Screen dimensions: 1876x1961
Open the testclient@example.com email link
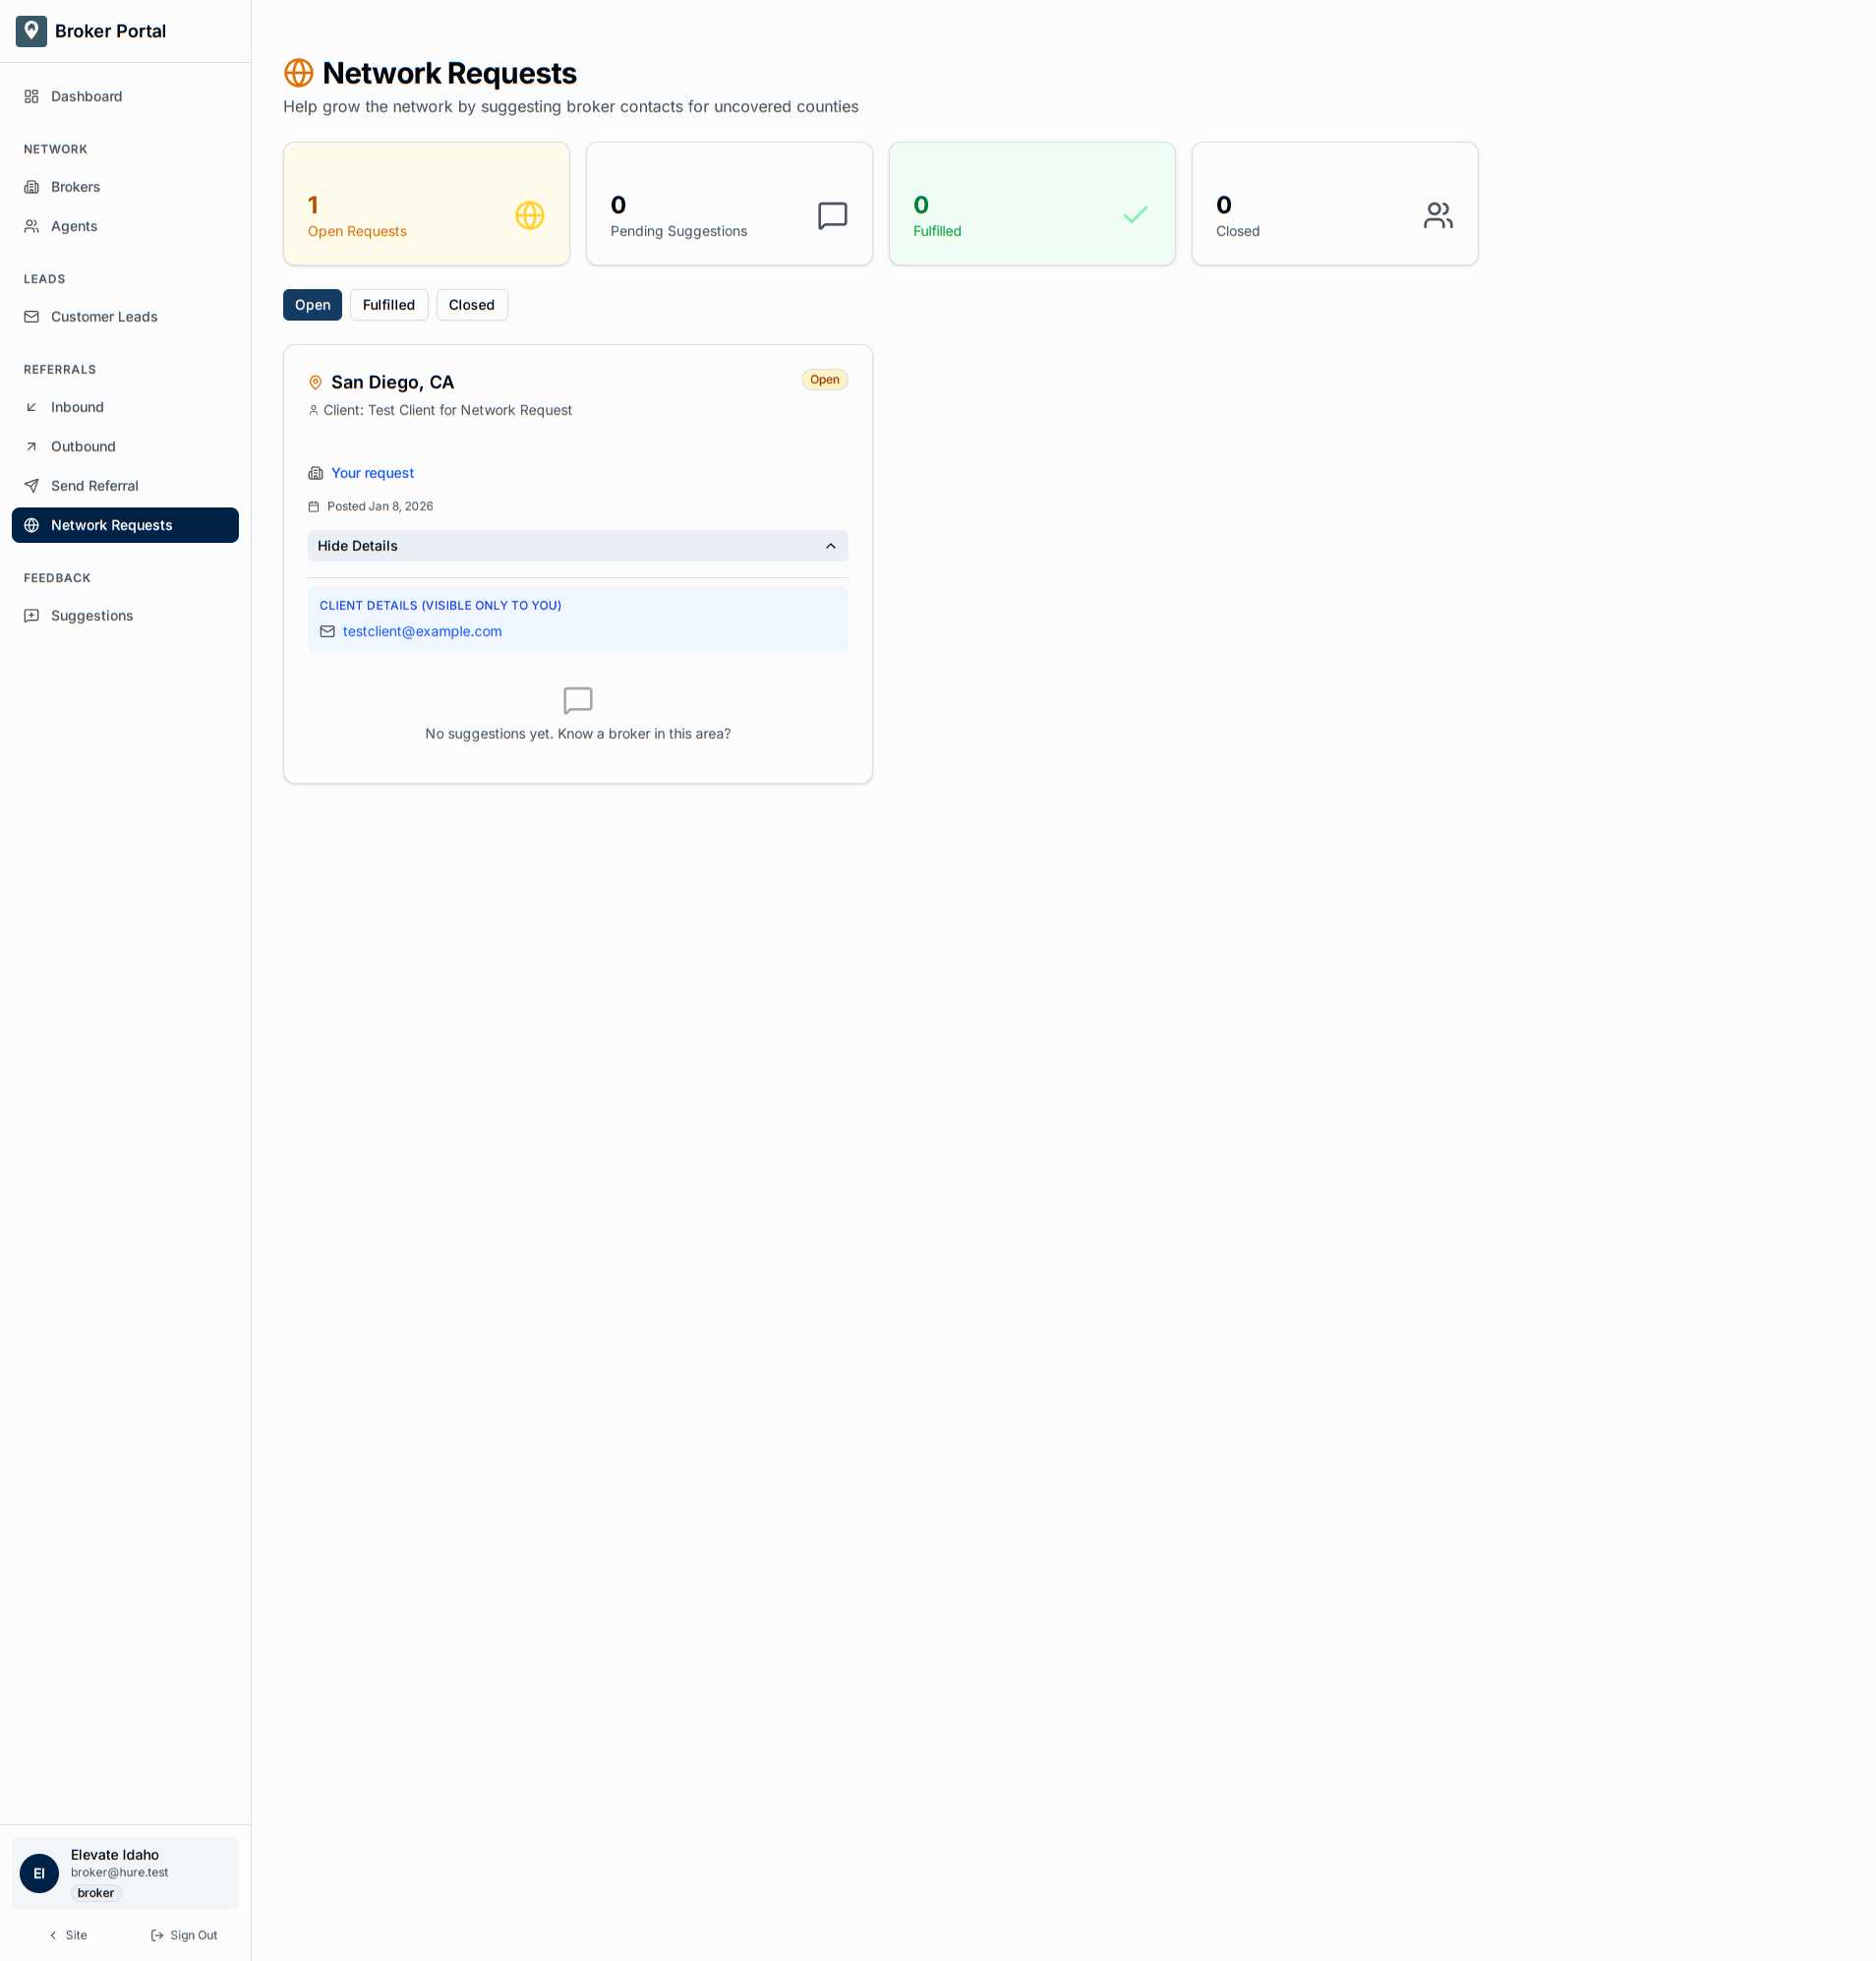421,631
